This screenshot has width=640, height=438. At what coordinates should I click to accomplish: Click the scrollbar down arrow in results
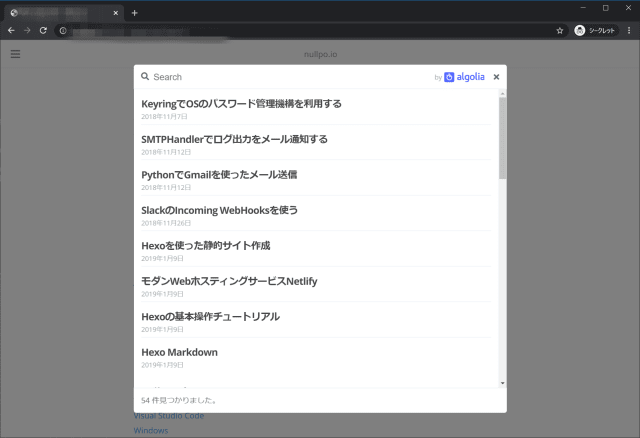pos(502,383)
